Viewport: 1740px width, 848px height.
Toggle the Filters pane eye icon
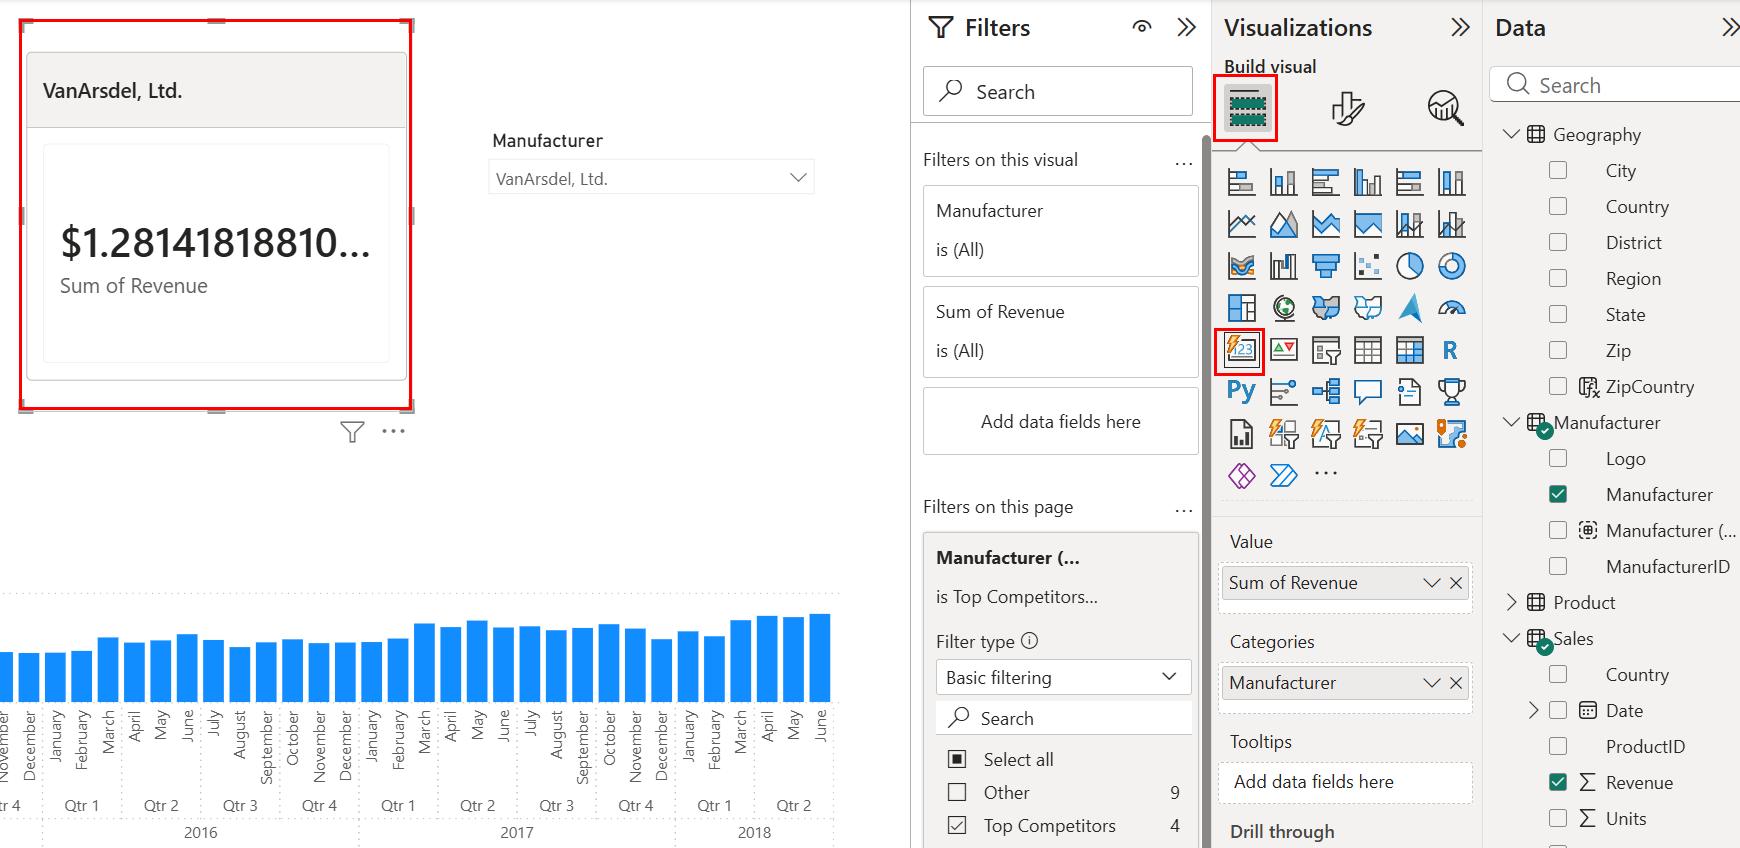[x=1142, y=27]
